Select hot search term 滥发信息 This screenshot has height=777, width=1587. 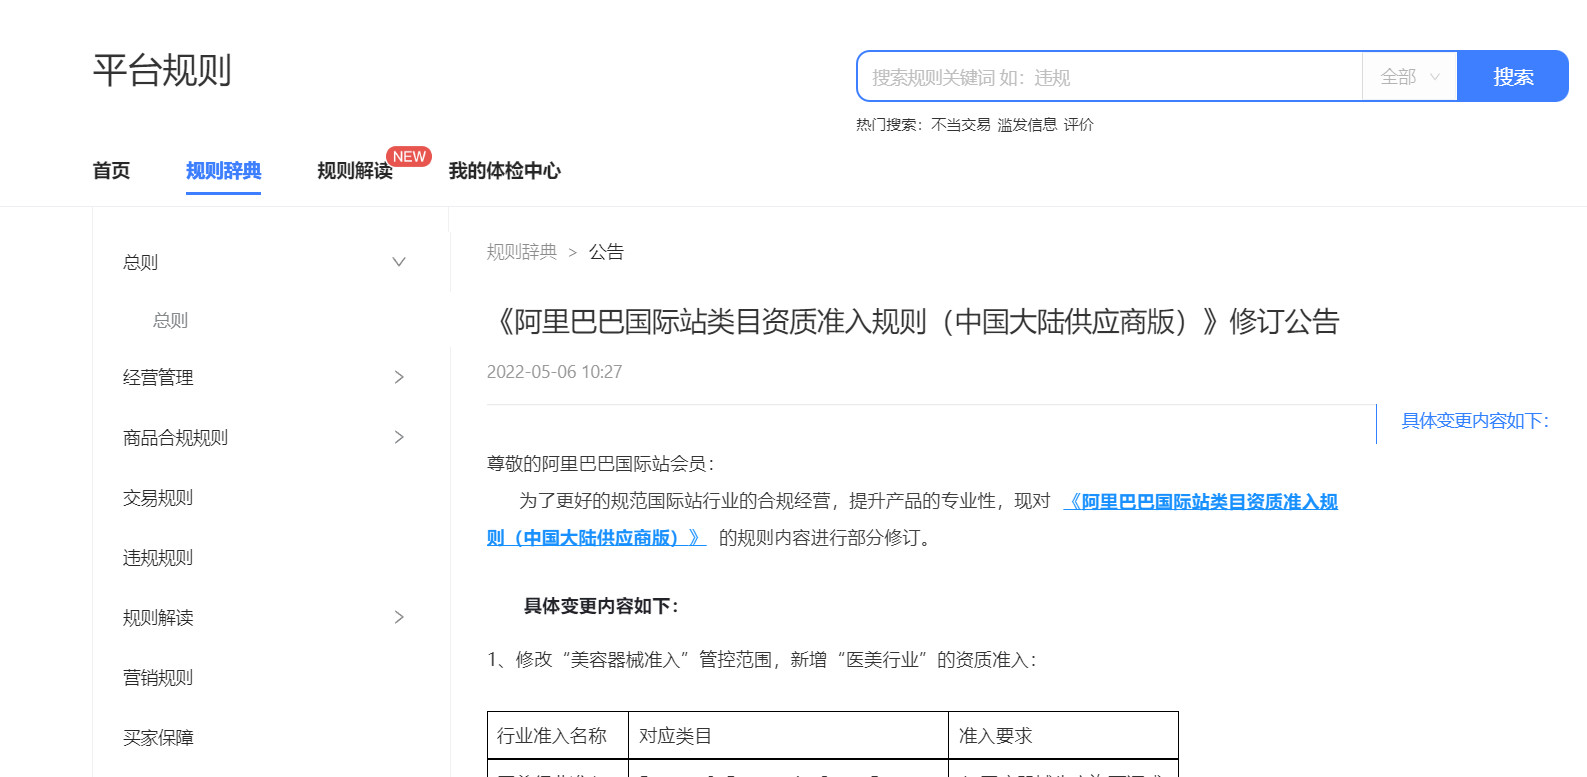pos(1027,125)
